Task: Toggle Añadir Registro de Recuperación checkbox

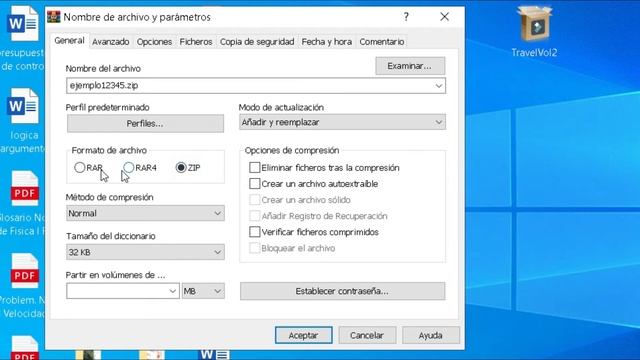Action: click(x=254, y=216)
